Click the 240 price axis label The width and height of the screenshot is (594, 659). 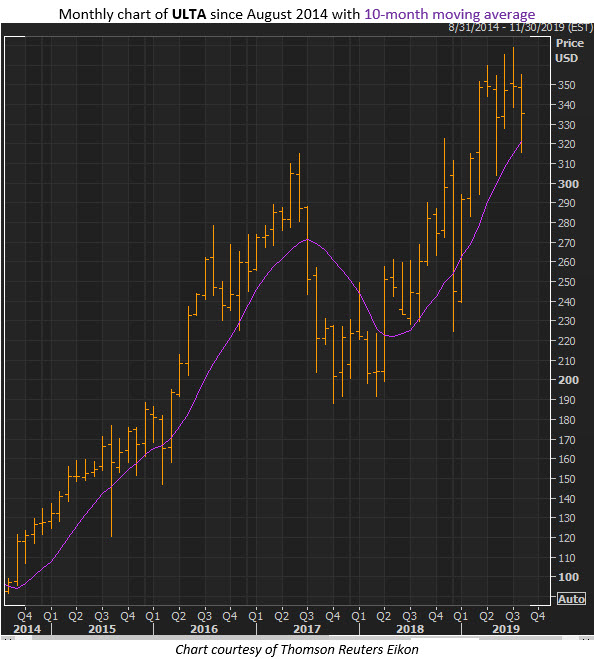(566, 302)
